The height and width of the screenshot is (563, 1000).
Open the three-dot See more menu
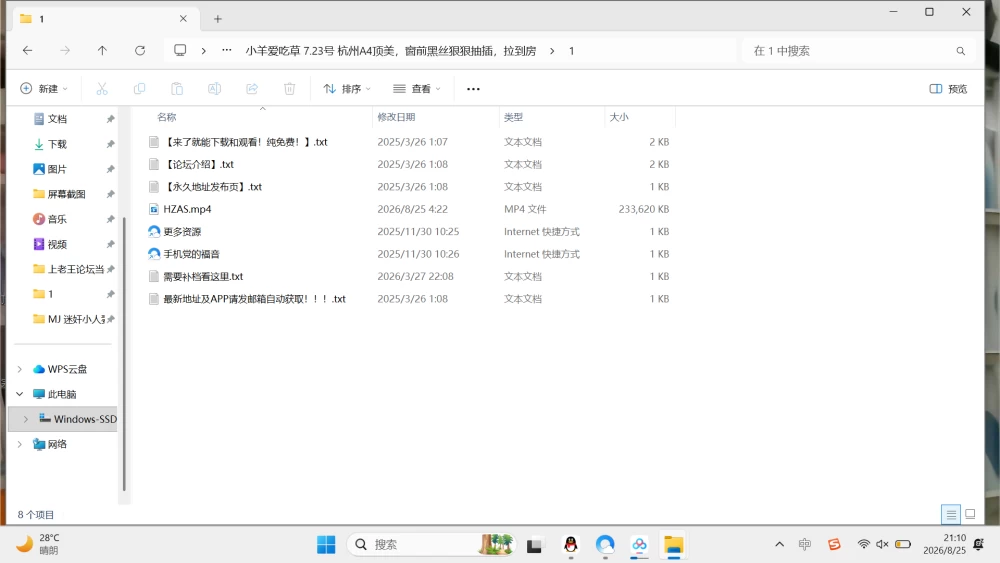point(473,89)
